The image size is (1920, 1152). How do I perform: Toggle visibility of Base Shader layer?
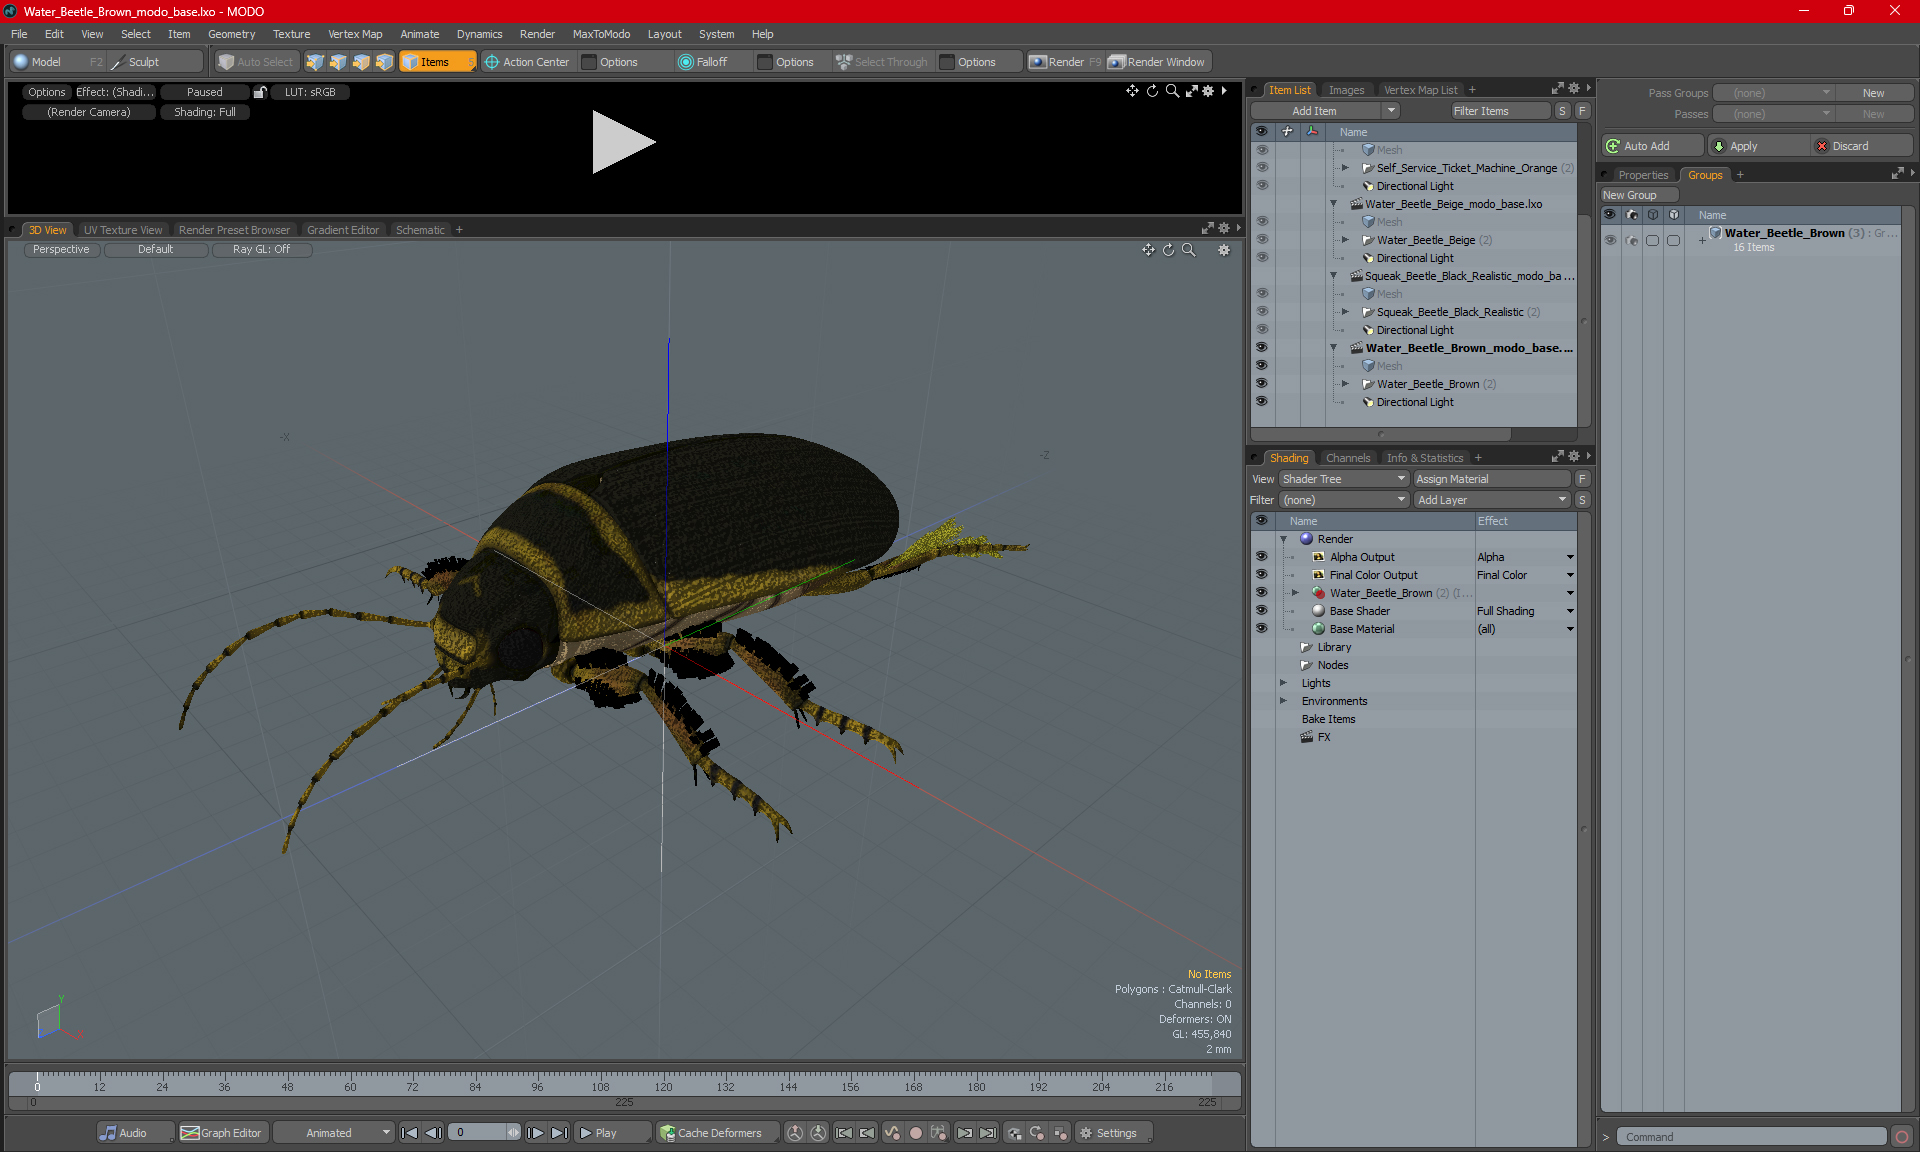click(x=1261, y=611)
